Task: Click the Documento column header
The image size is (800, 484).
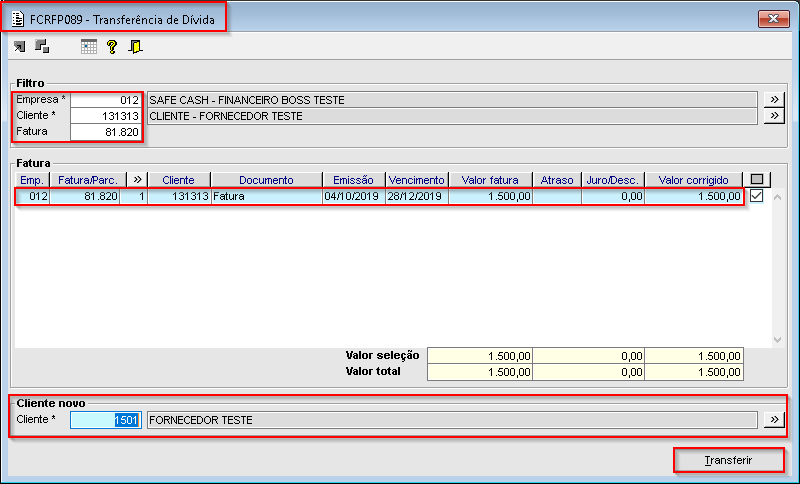Action: pyautogui.click(x=266, y=180)
